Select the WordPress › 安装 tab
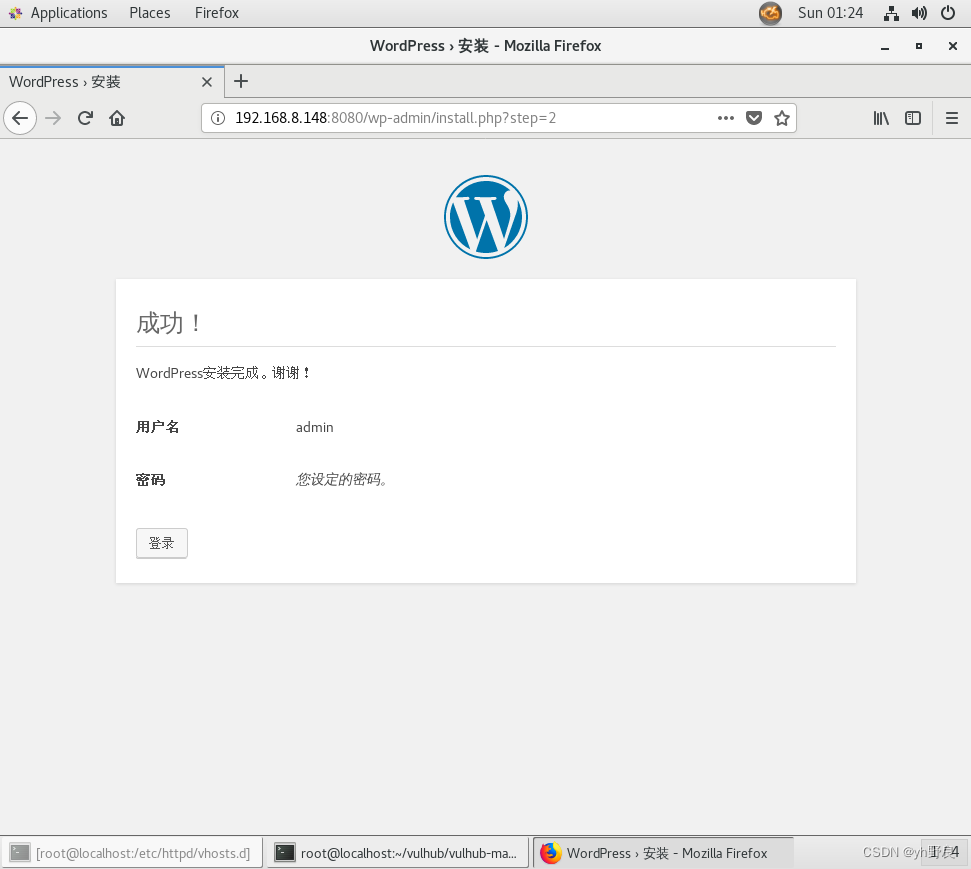Viewport: 971px width, 869px height. (x=112, y=82)
